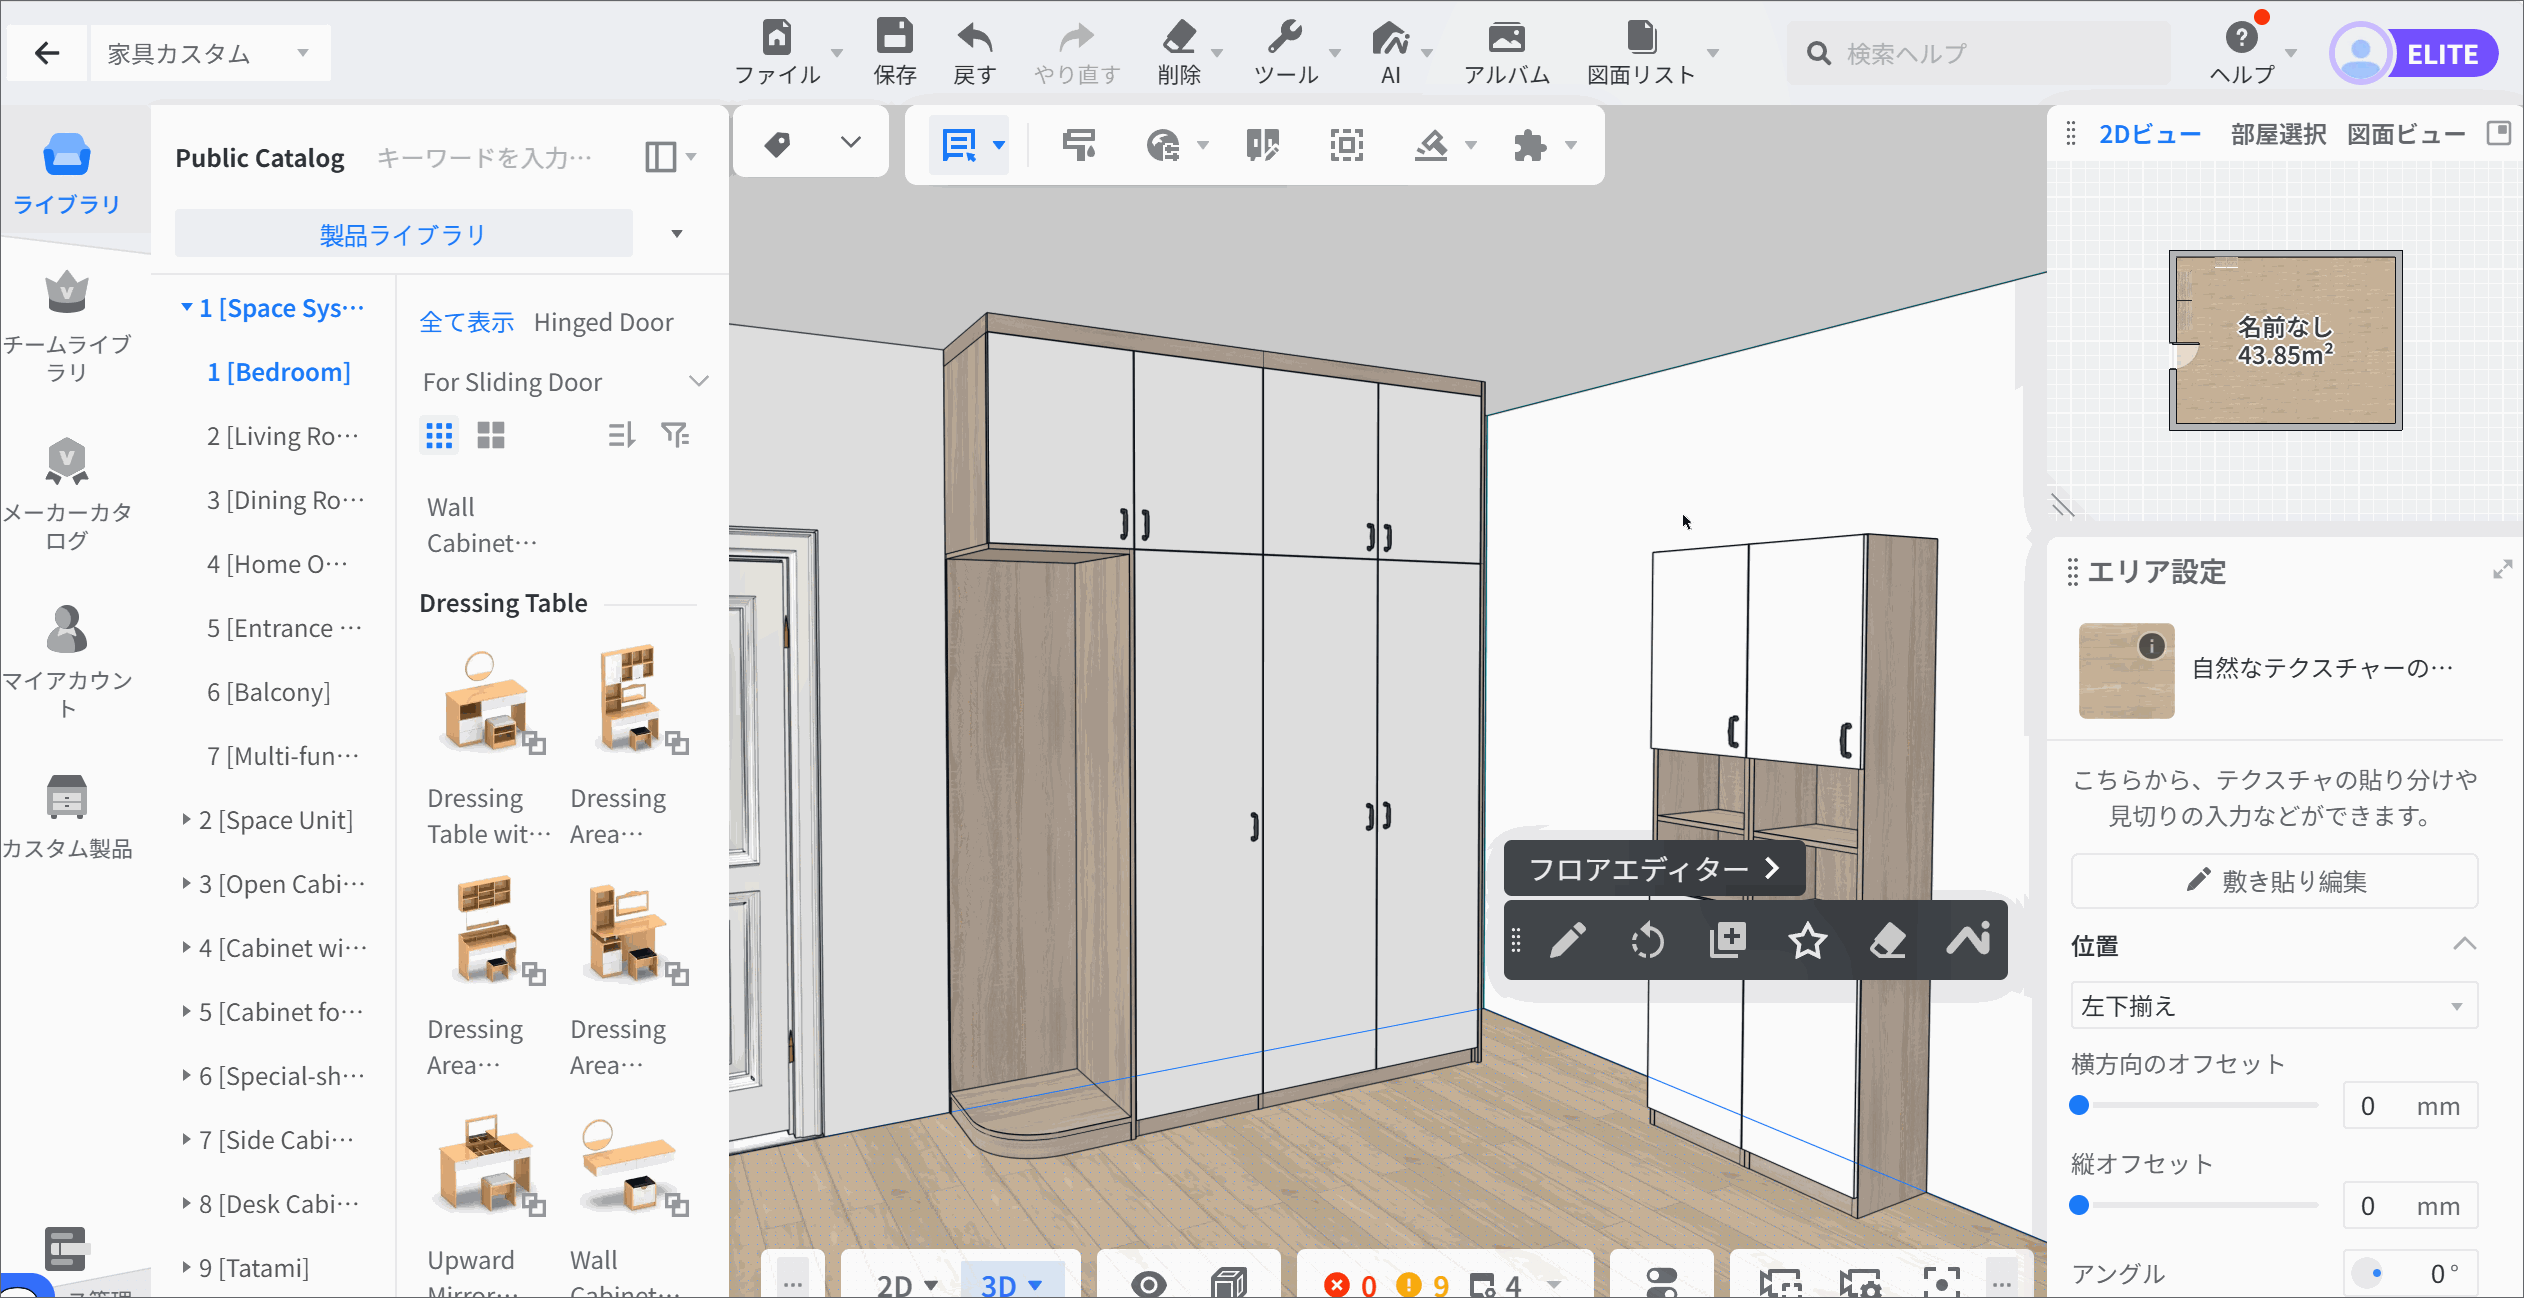Select 2 [Living Ro…] category
The width and height of the screenshot is (2524, 1298).
tap(283, 436)
